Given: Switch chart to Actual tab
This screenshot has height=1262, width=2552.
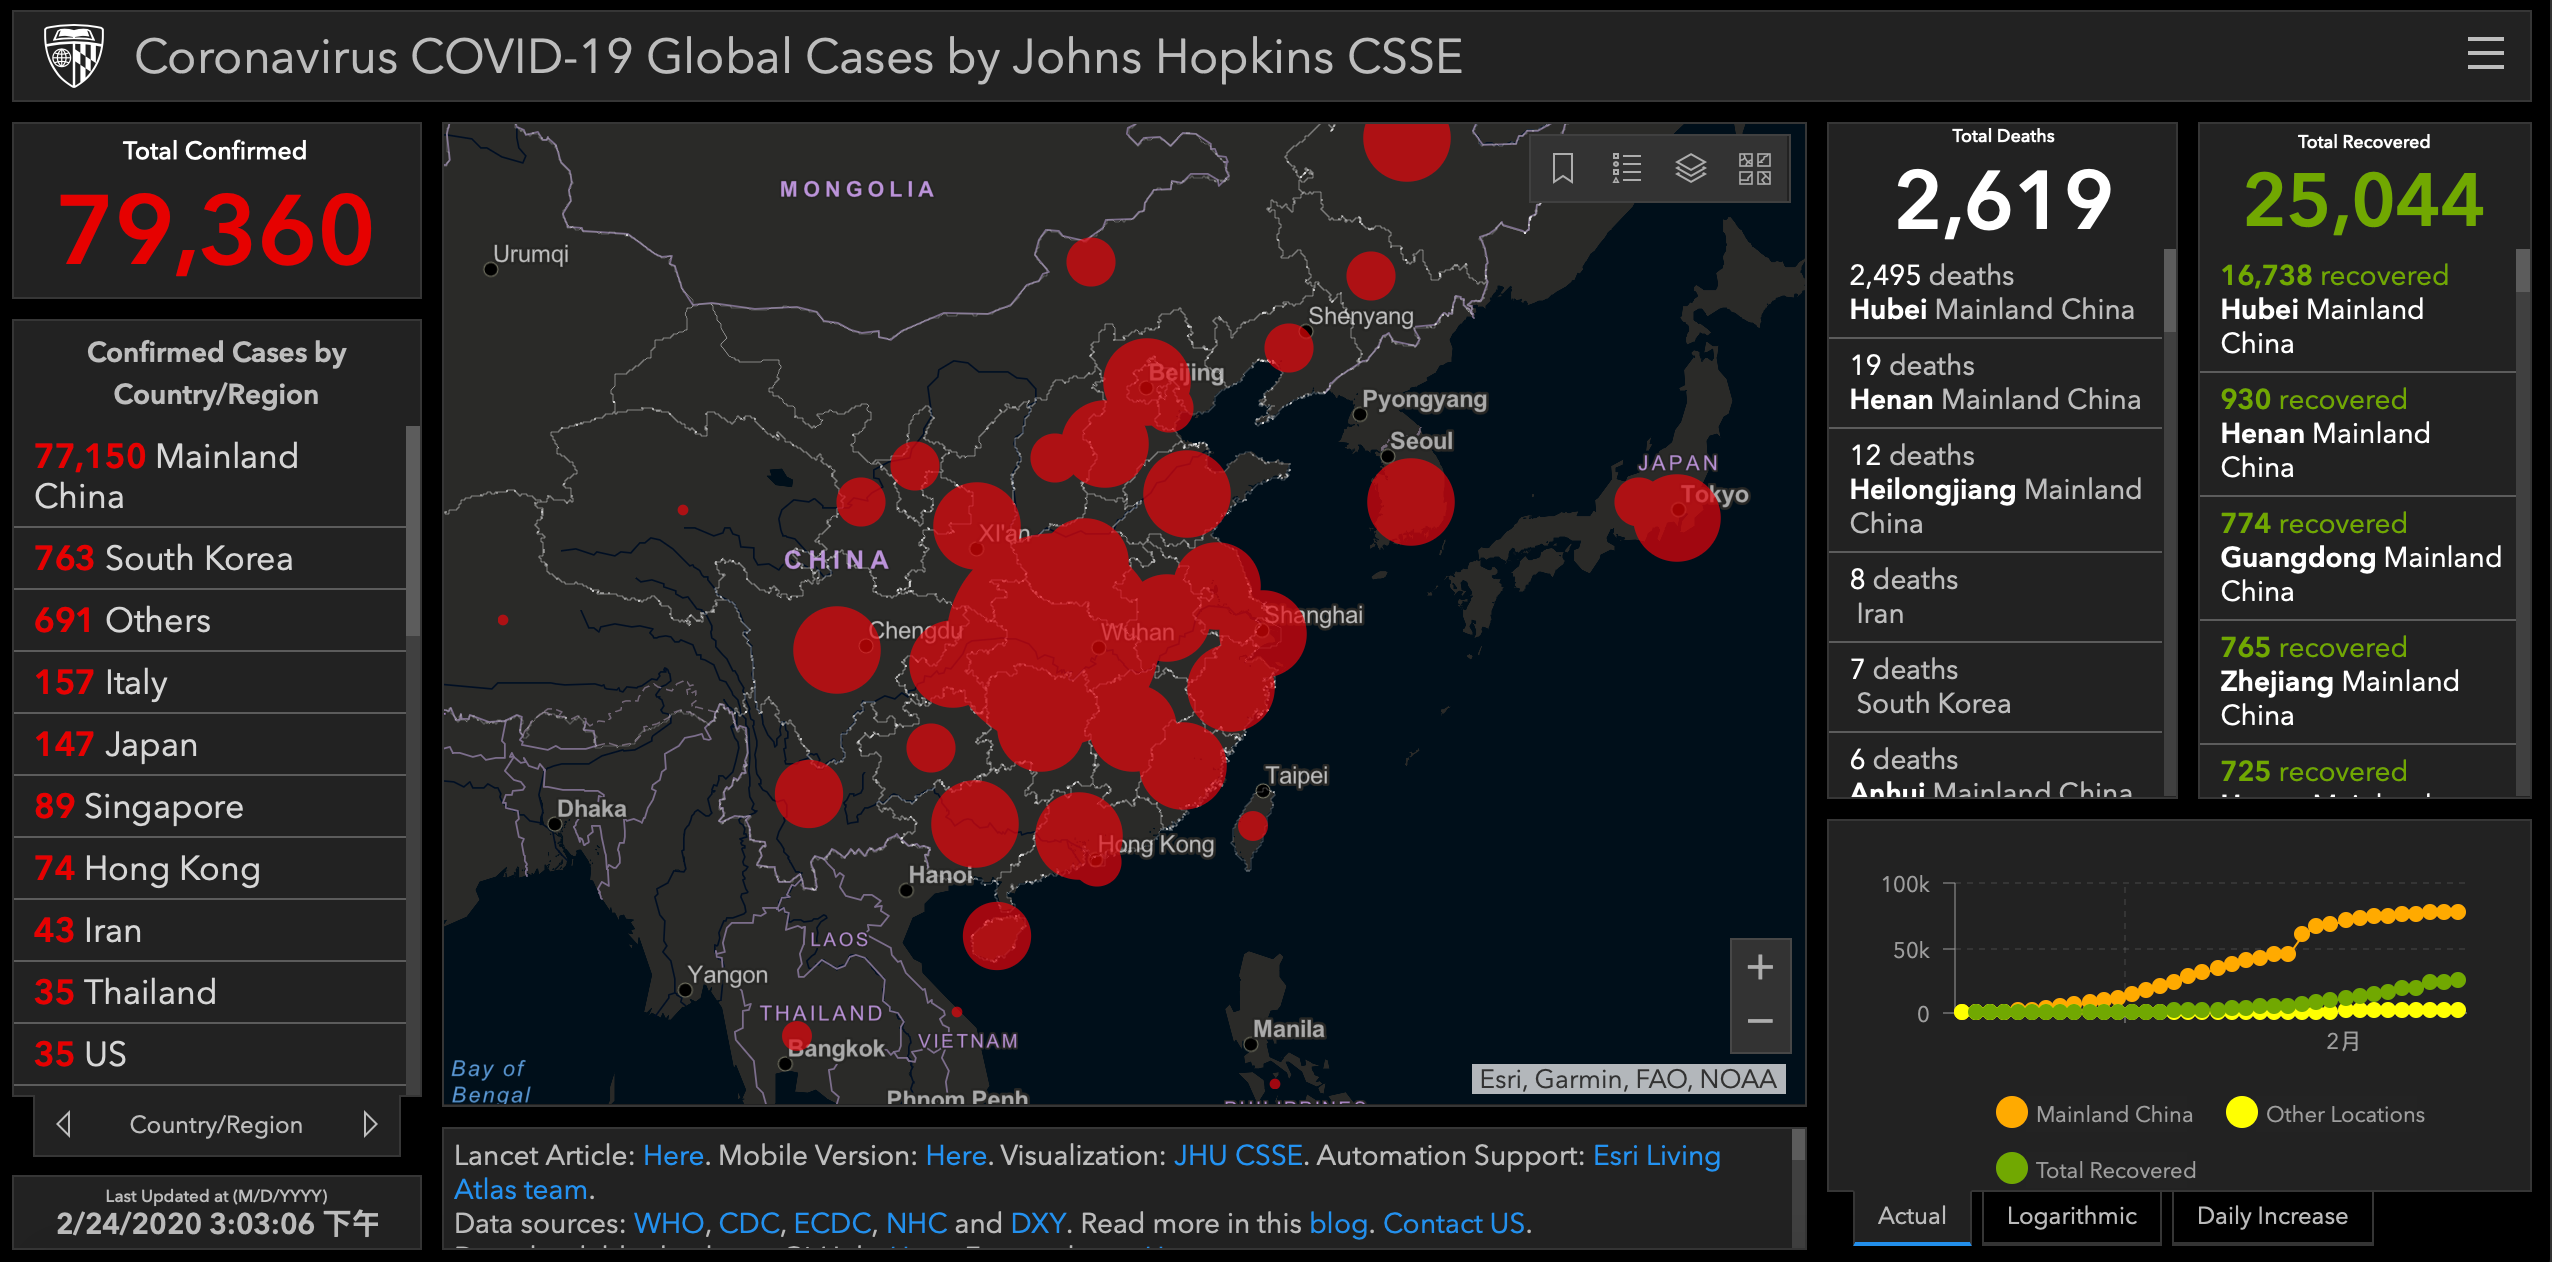Looking at the screenshot, I should (x=1912, y=1216).
